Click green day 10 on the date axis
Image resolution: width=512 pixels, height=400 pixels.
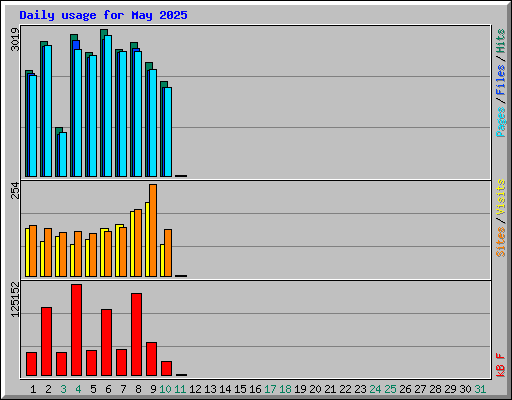click(165, 389)
